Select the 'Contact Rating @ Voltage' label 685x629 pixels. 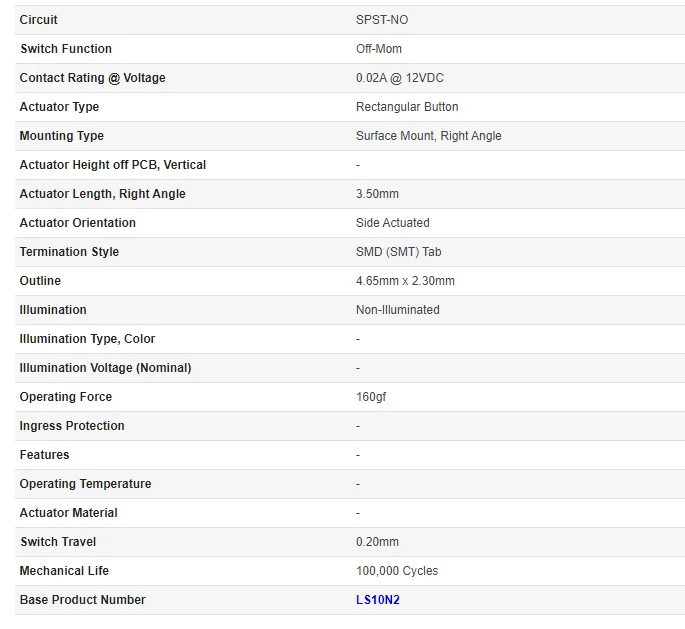[x=93, y=78]
